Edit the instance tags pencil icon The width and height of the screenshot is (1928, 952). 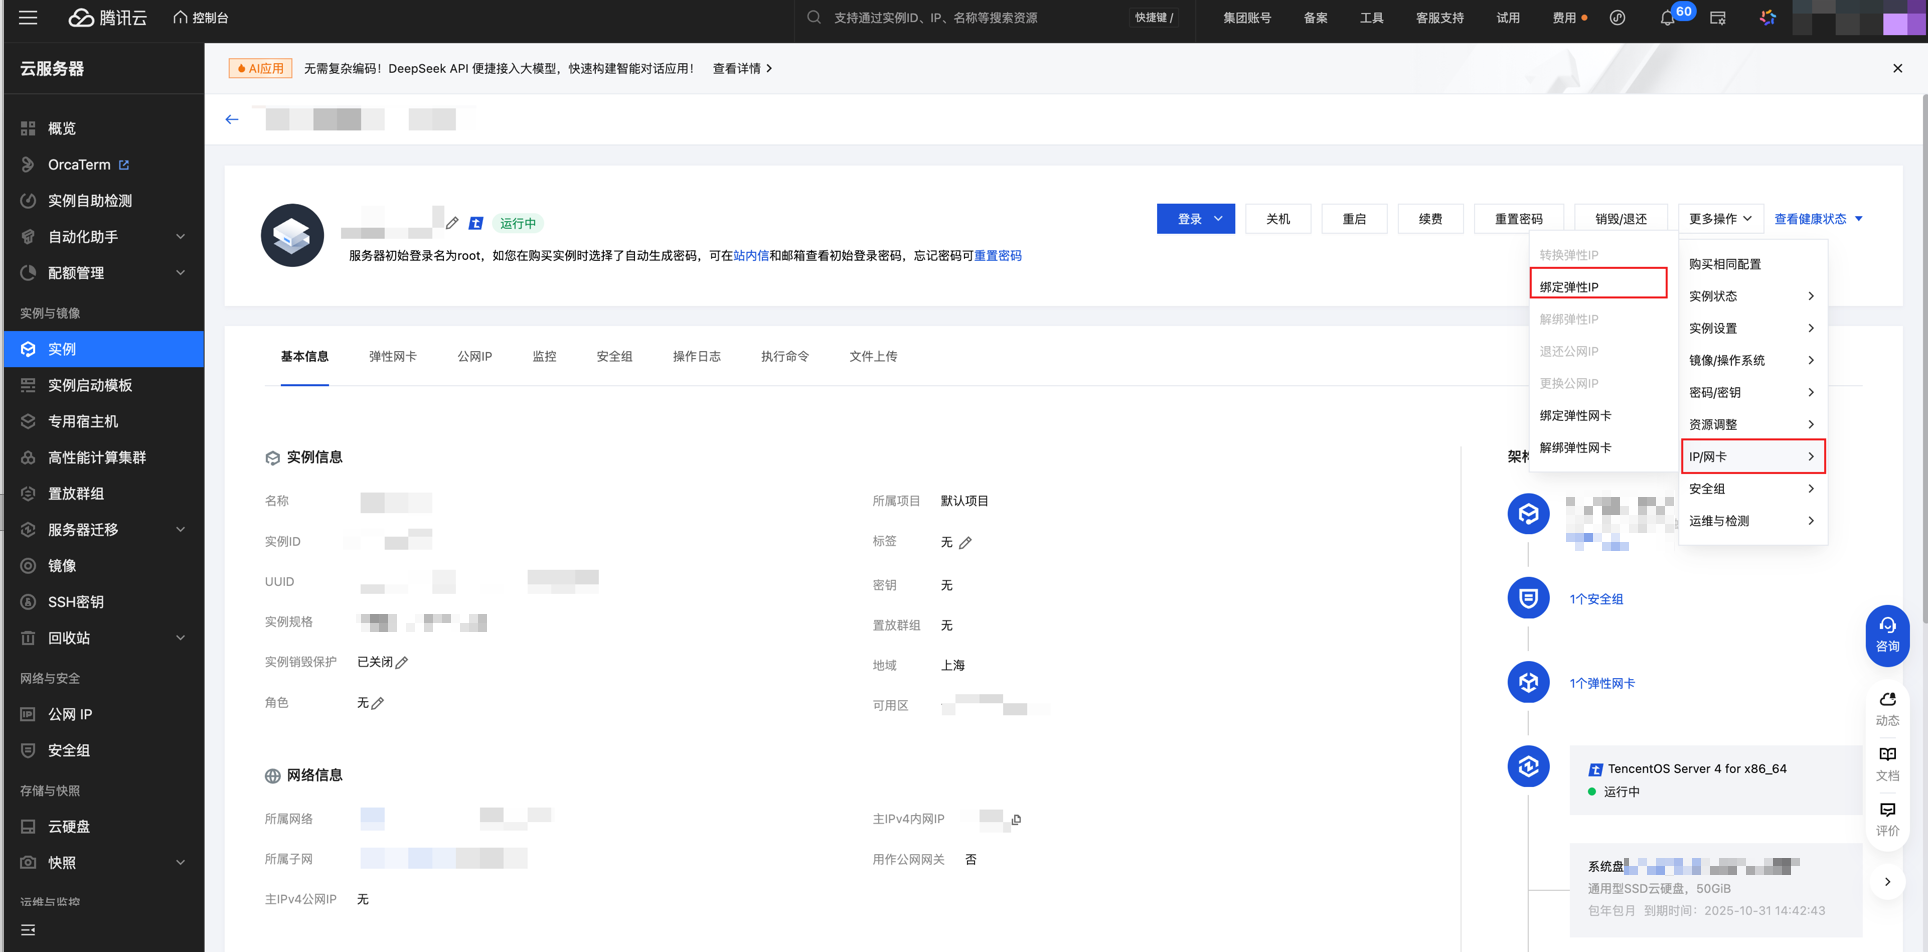click(x=965, y=543)
